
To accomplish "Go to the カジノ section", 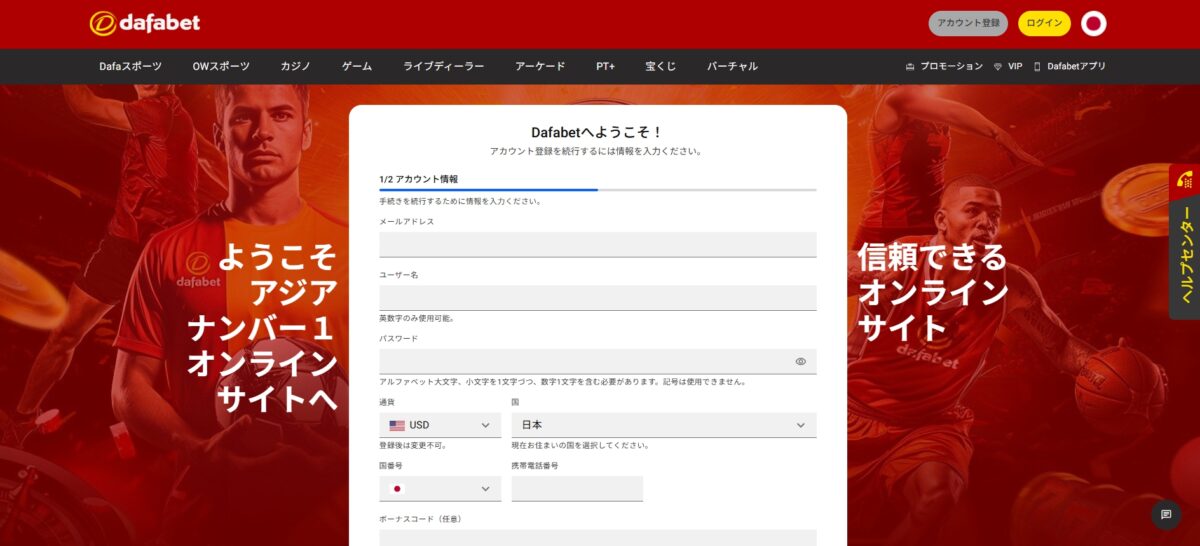I will (x=296, y=66).
